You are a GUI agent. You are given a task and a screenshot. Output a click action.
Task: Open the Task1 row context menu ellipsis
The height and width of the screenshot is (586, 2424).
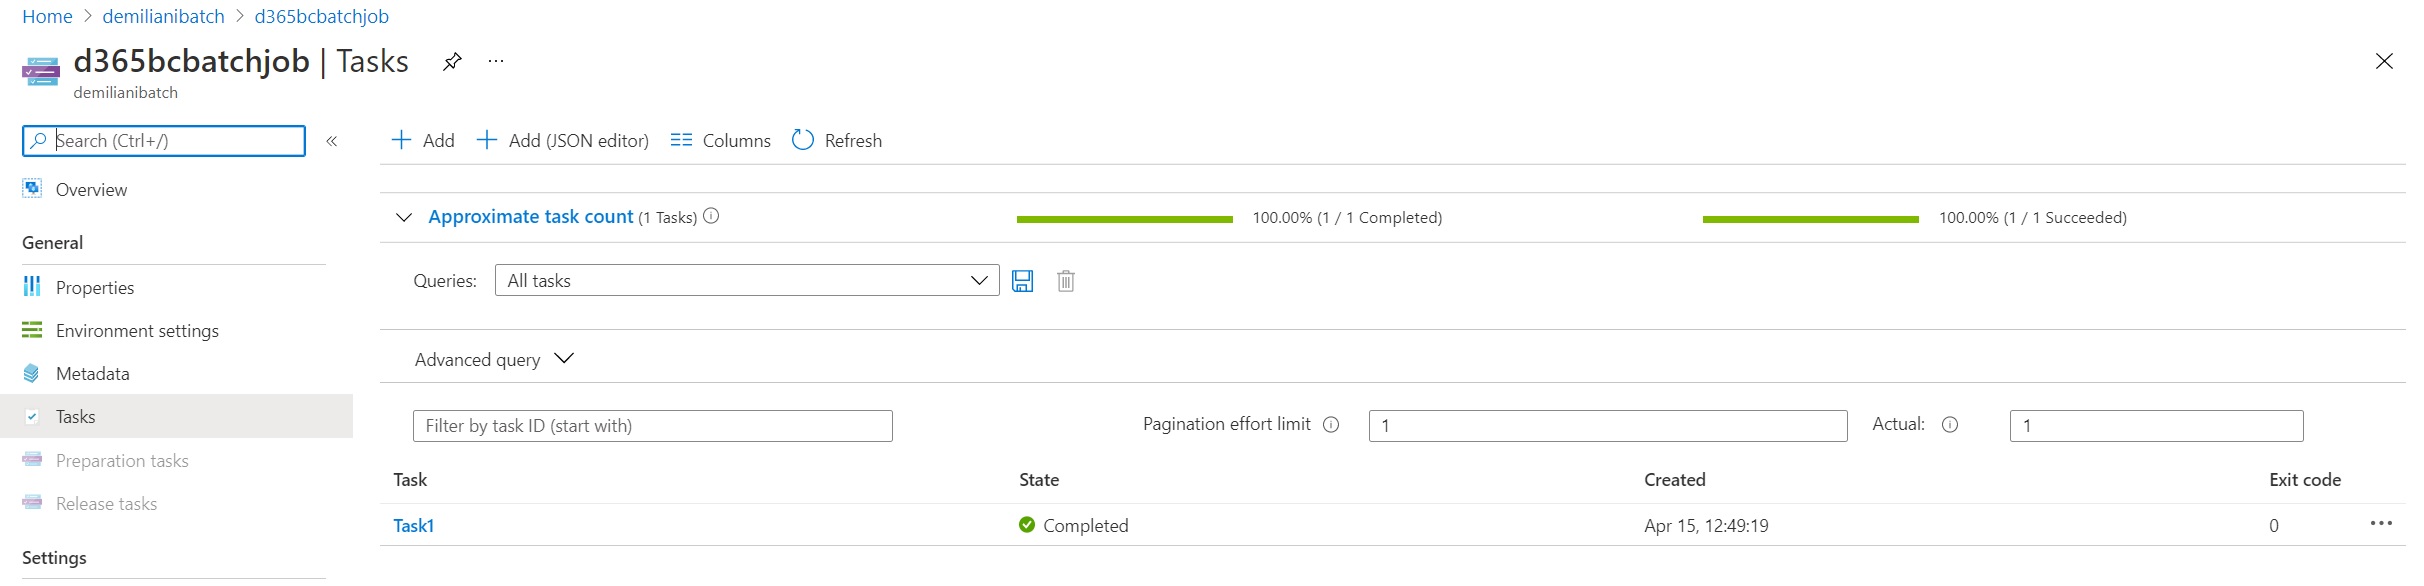(x=2381, y=524)
